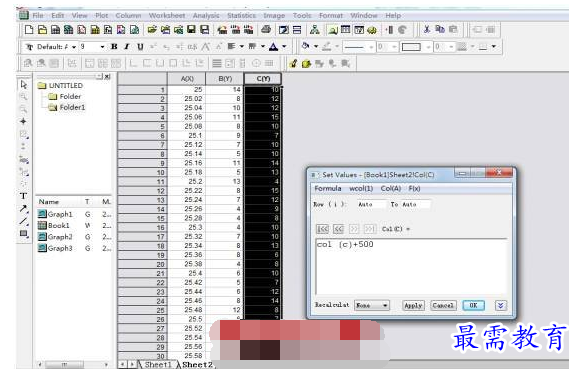The image size is (575, 369).
Task: Click the Open project toolbar icon
Action: click(x=152, y=30)
